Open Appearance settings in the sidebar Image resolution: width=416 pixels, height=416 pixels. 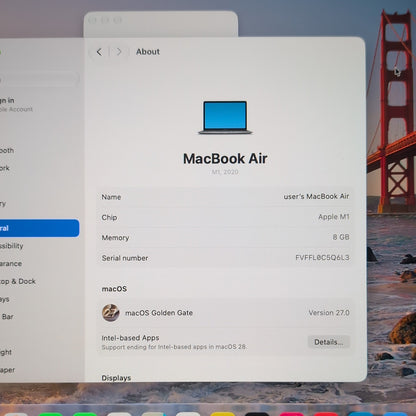11,264
